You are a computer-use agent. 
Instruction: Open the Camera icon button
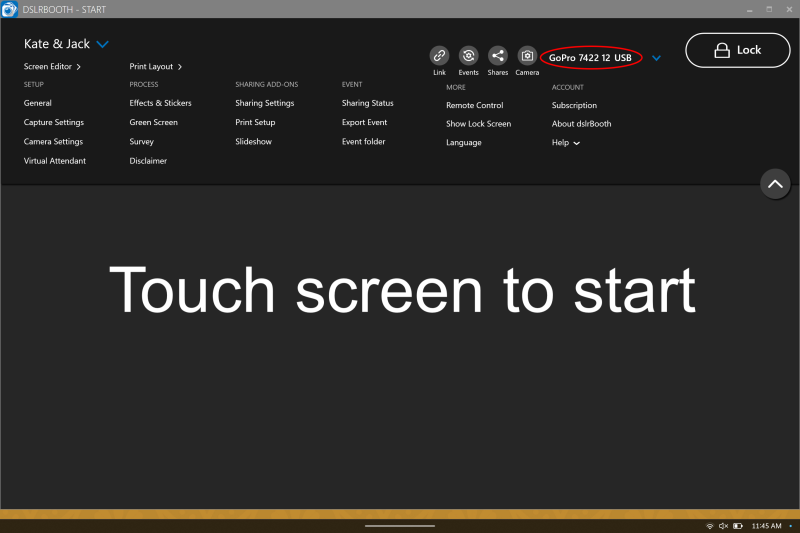coord(527,56)
